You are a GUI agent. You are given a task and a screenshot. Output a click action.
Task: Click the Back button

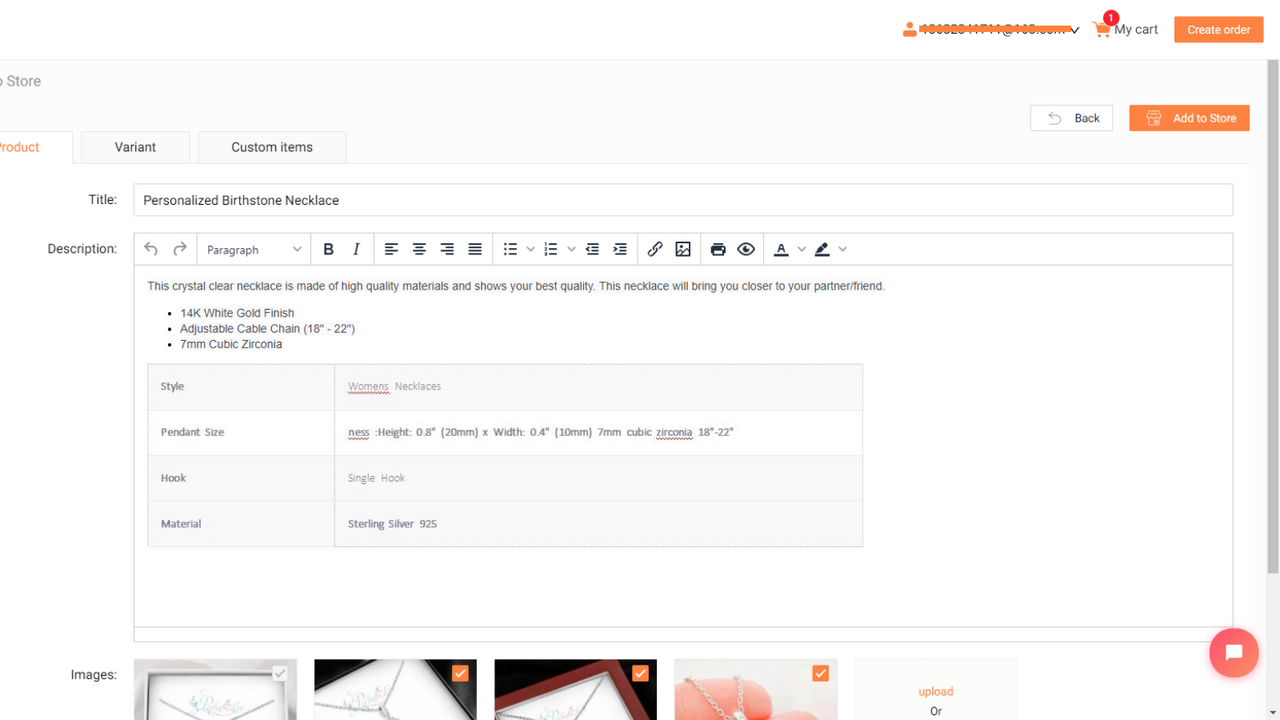pyautogui.click(x=1071, y=118)
